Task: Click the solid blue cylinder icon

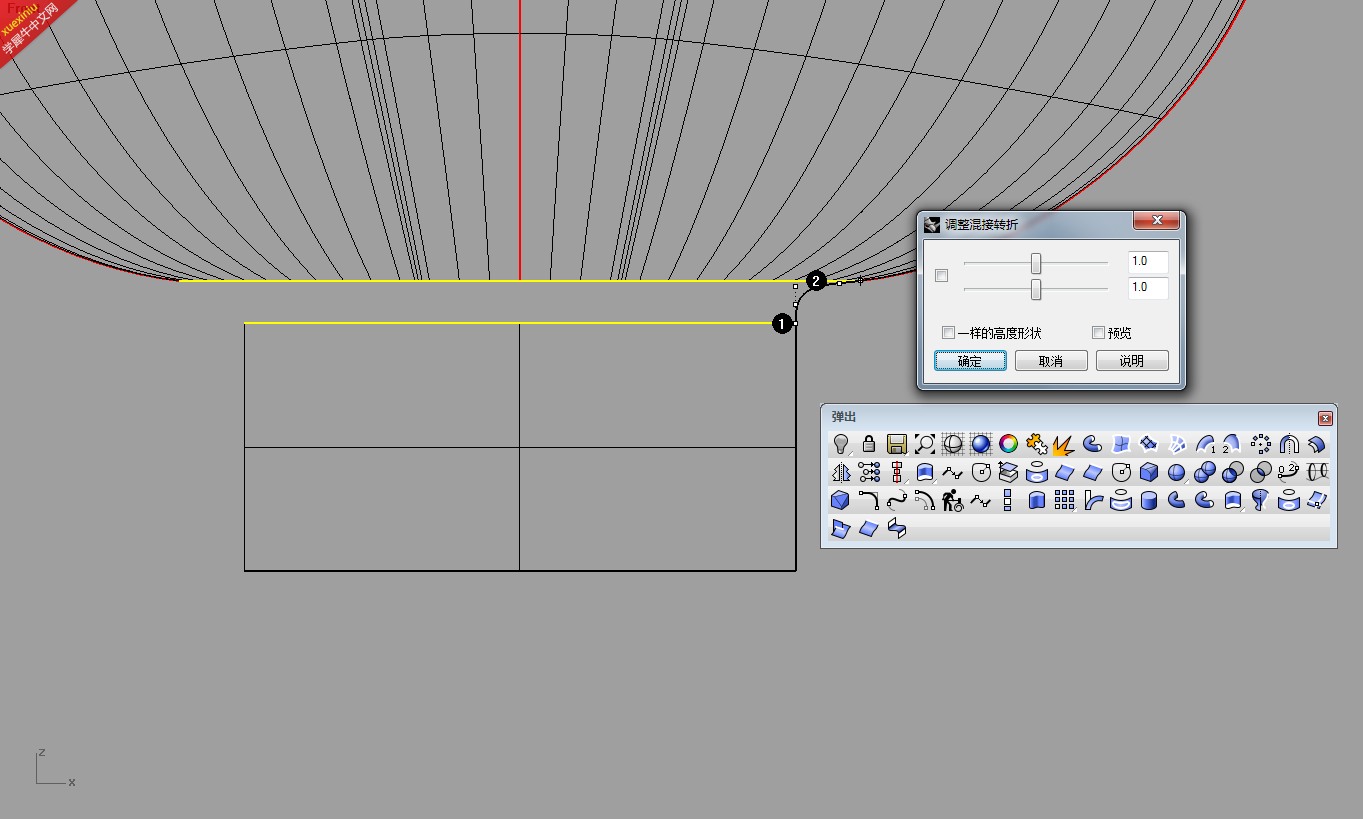Action: 1149,500
